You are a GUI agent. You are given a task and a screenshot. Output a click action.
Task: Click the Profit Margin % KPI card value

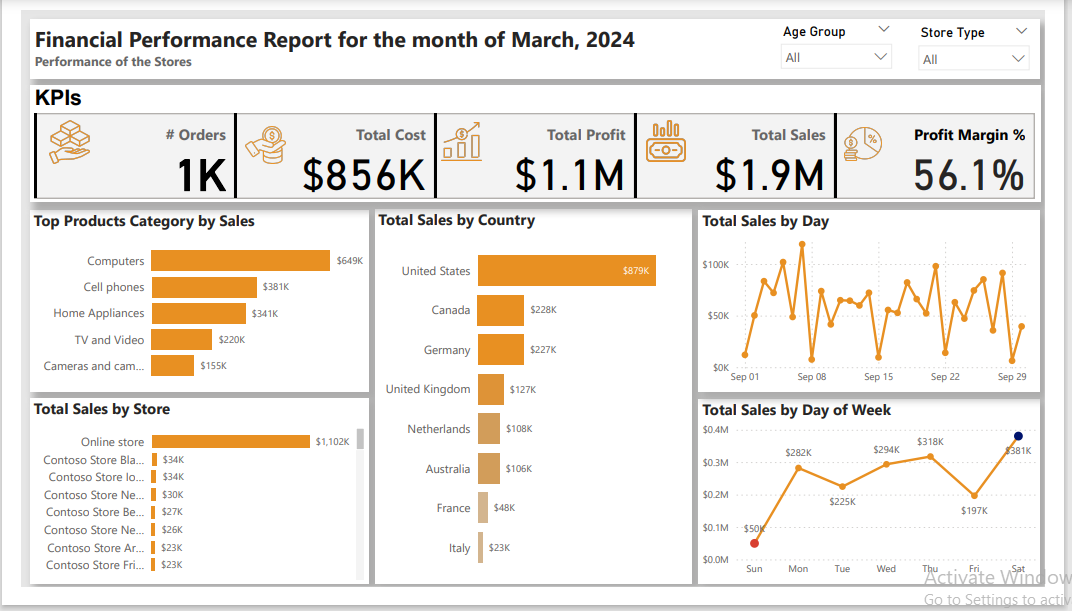pyautogui.click(x=968, y=175)
